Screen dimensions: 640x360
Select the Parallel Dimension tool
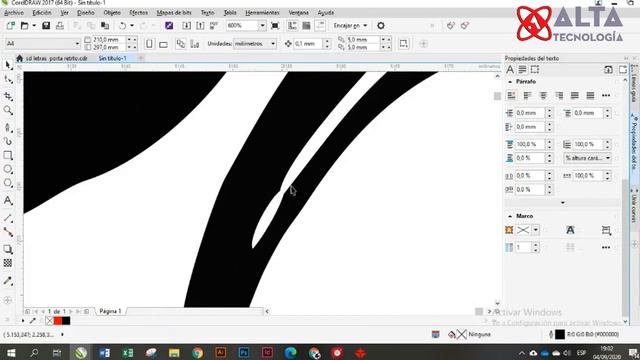(8, 218)
